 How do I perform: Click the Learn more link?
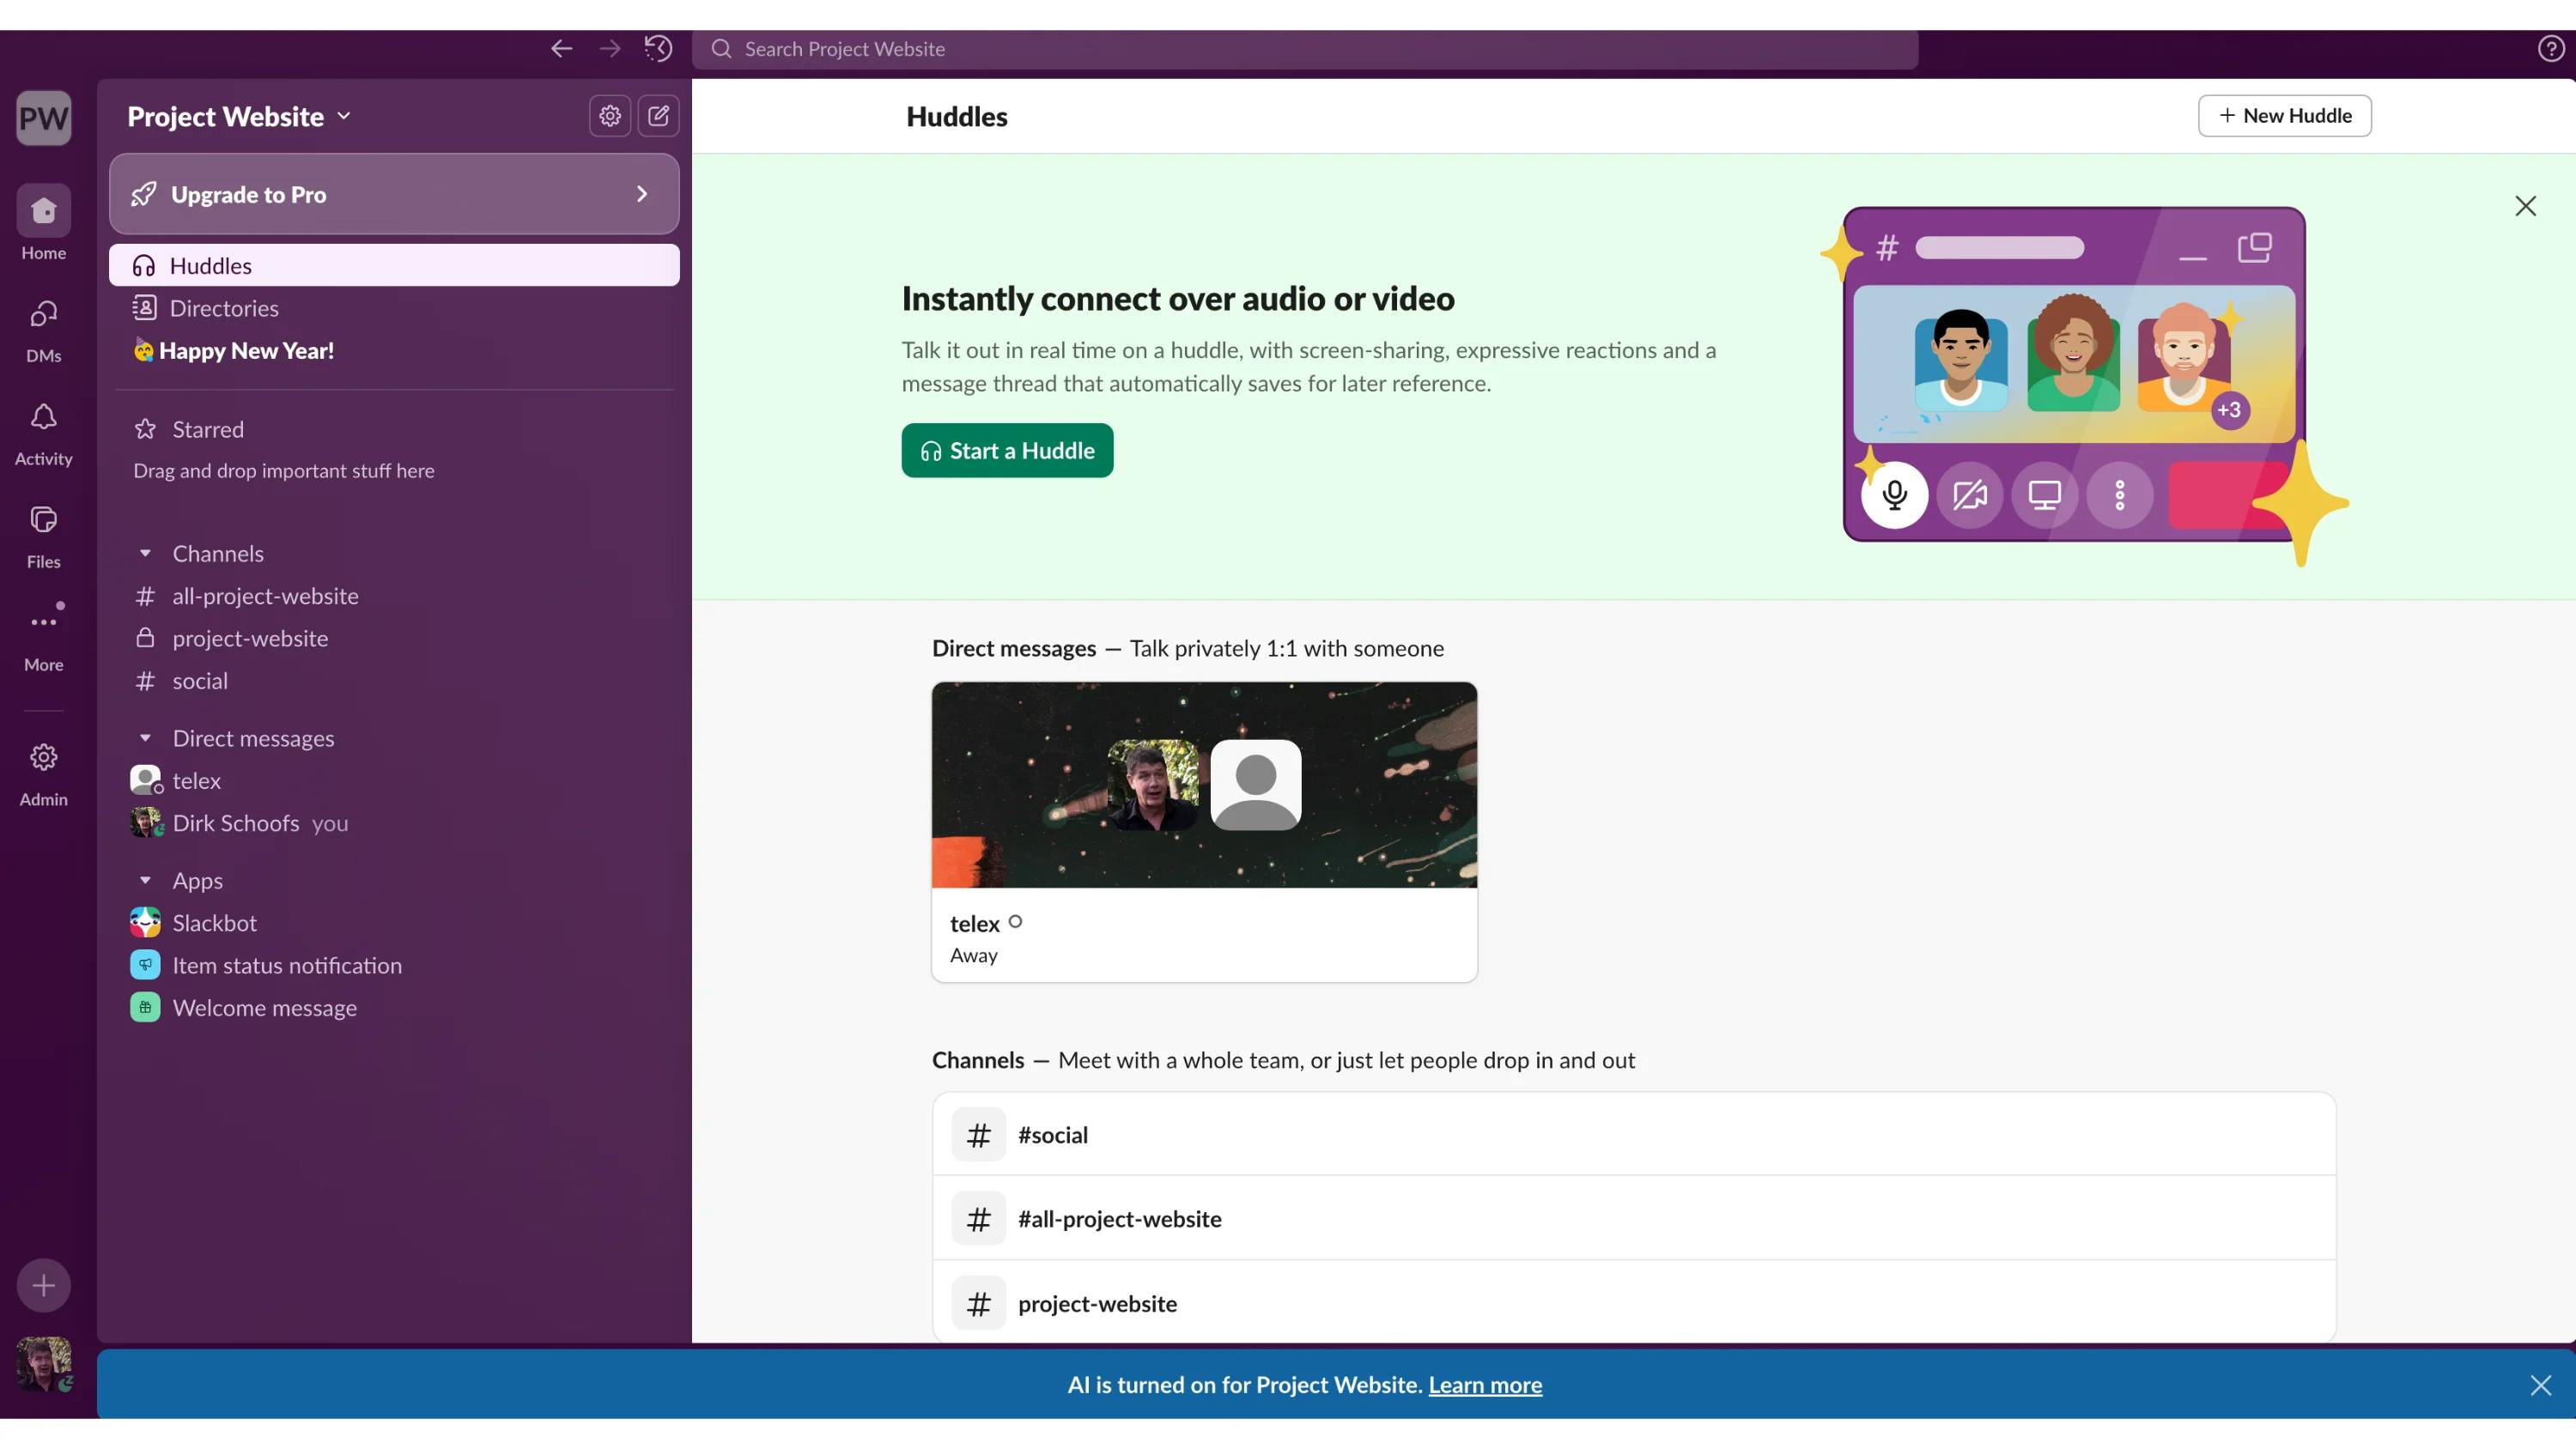pos(1485,1384)
